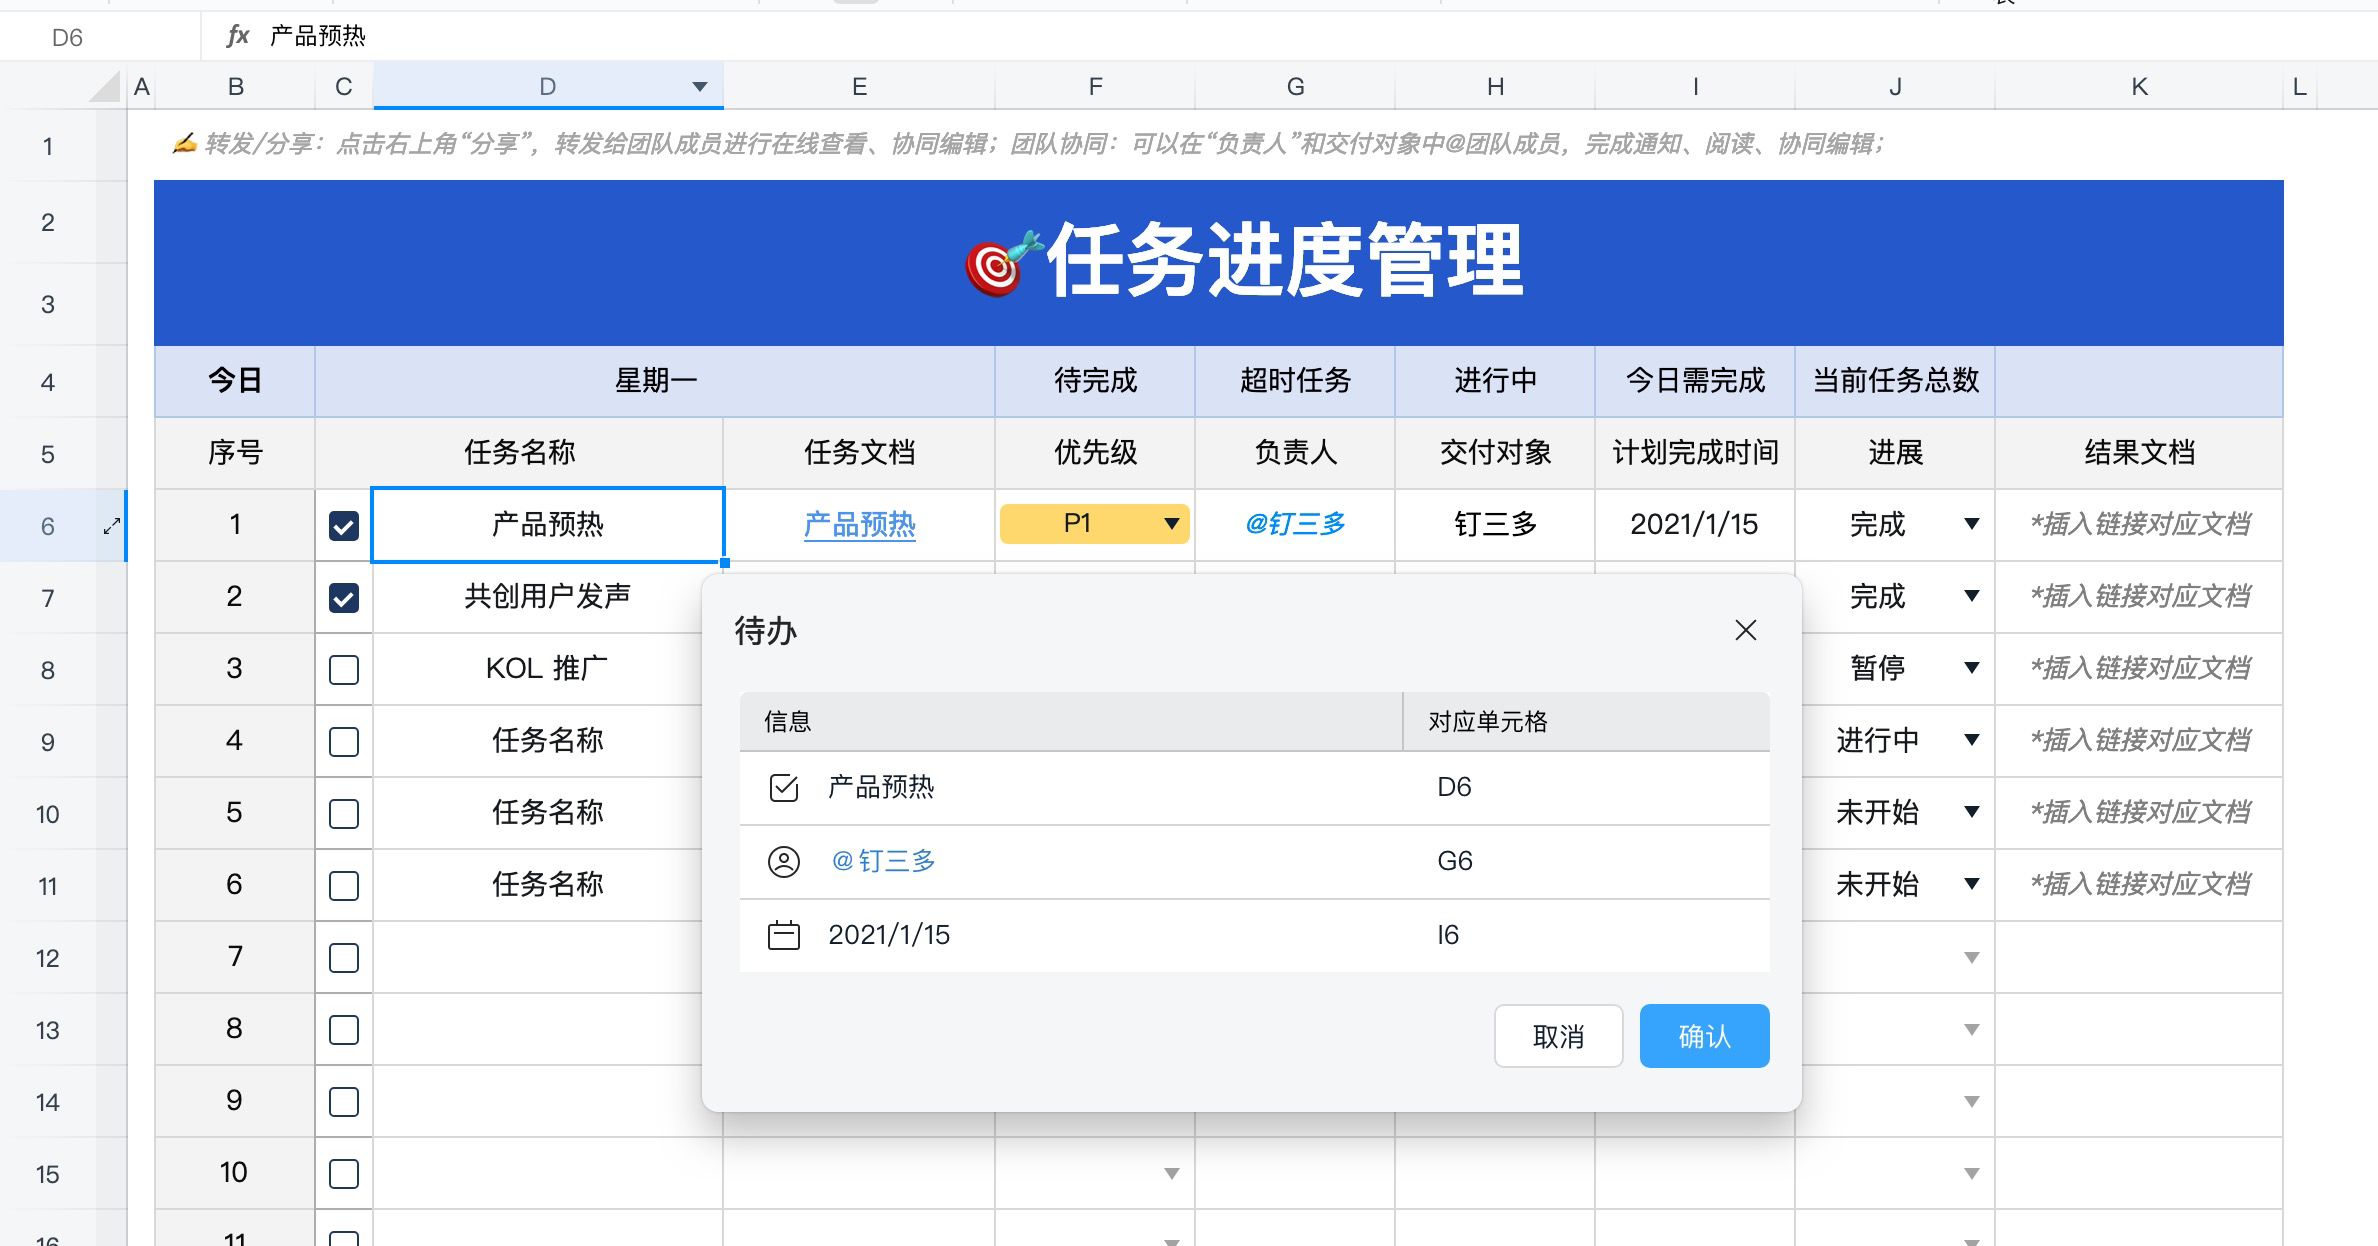Click the avatar icon next to @钉三多 in the dialog
Screen dimensions: 2378x1246
(x=784, y=861)
